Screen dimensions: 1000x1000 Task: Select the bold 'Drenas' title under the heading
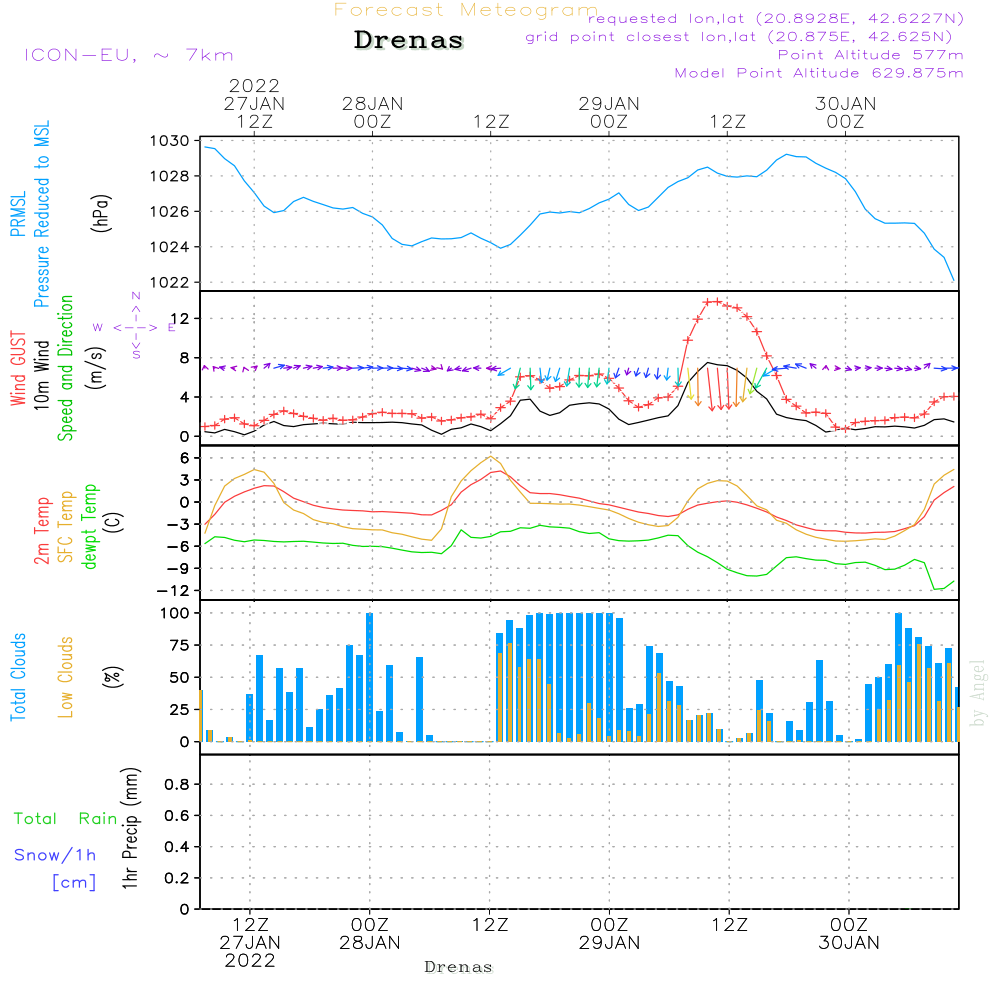click(409, 40)
